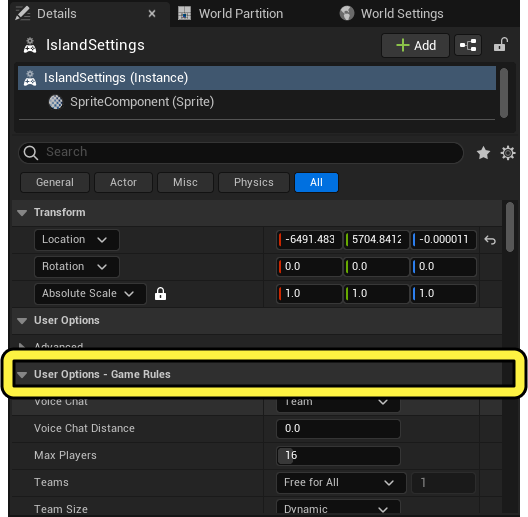The image size is (528, 517).
Task: Click the Blueprint/hierarchy icon next to Add
Action: (468, 45)
